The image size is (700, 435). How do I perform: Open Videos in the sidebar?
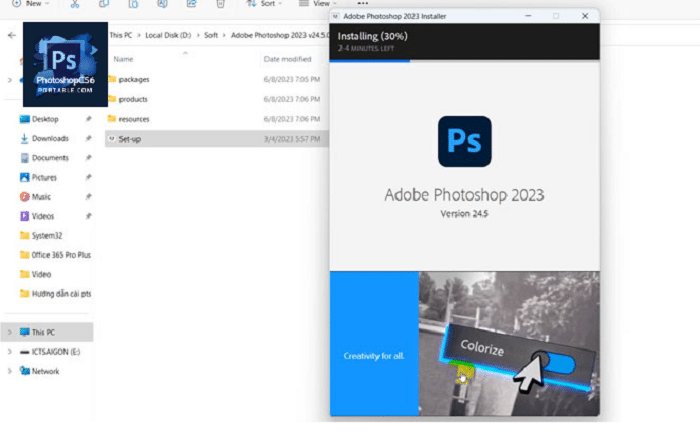42,216
